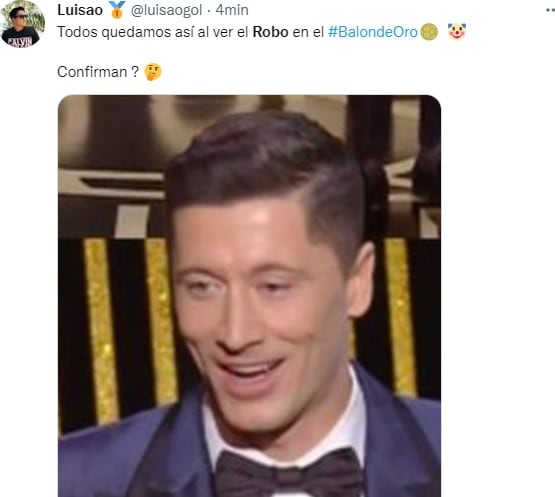The height and width of the screenshot is (497, 555).
Task: Open Luisao's profile picture avatar
Action: click(22, 24)
